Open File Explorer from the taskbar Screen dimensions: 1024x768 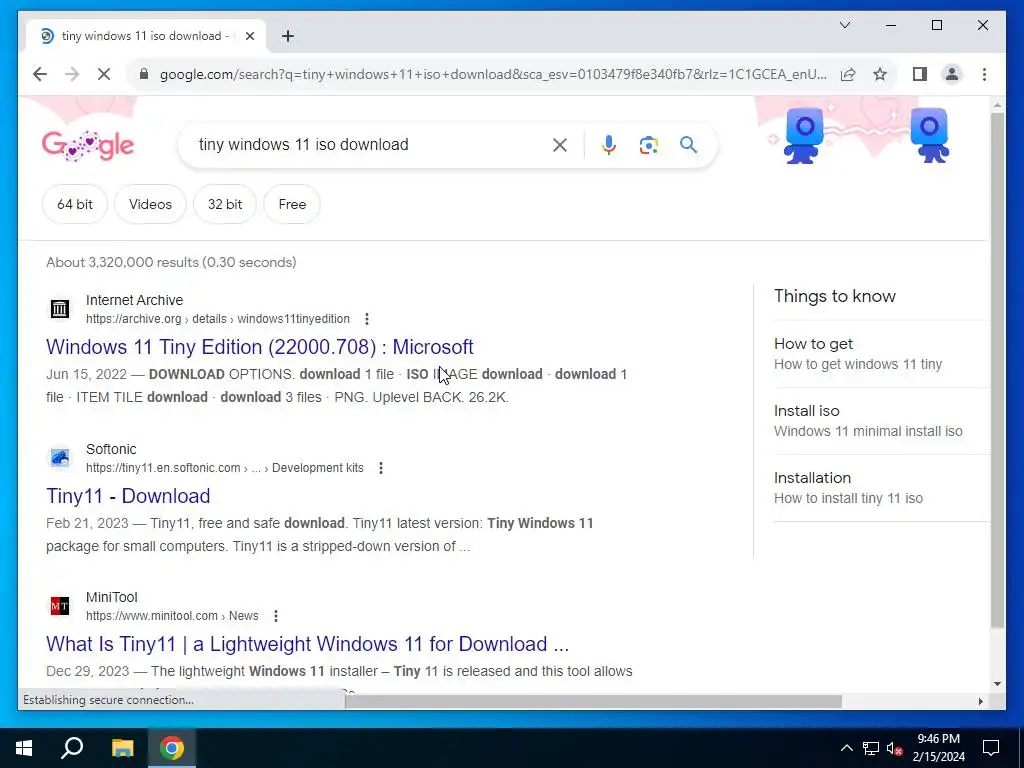click(x=122, y=748)
